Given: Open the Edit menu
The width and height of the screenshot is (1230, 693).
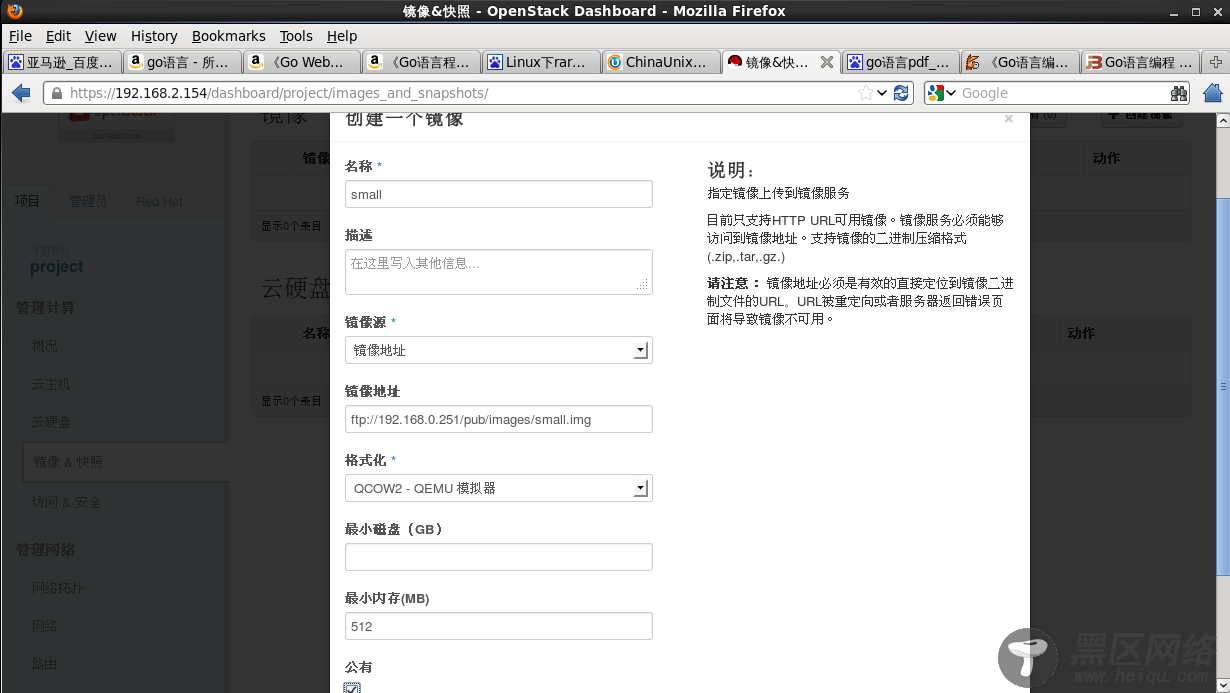Looking at the screenshot, I should pos(58,36).
